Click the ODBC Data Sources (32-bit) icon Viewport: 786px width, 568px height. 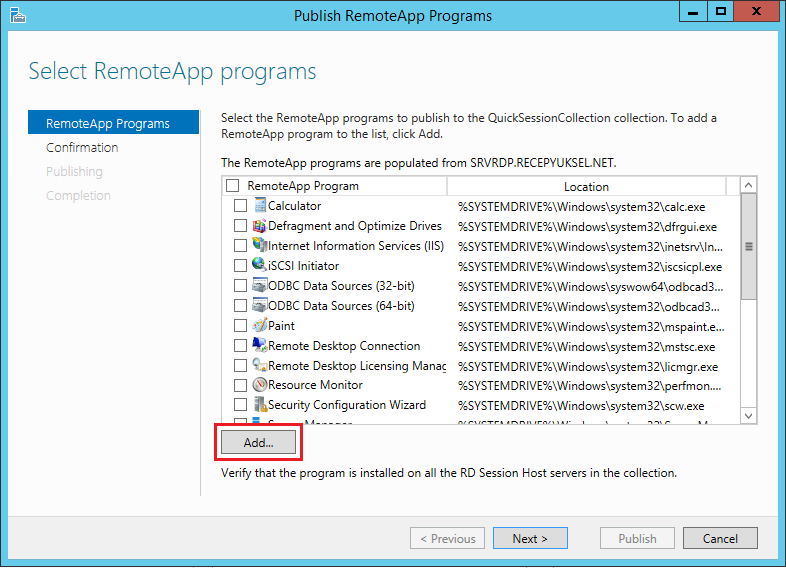[260, 285]
